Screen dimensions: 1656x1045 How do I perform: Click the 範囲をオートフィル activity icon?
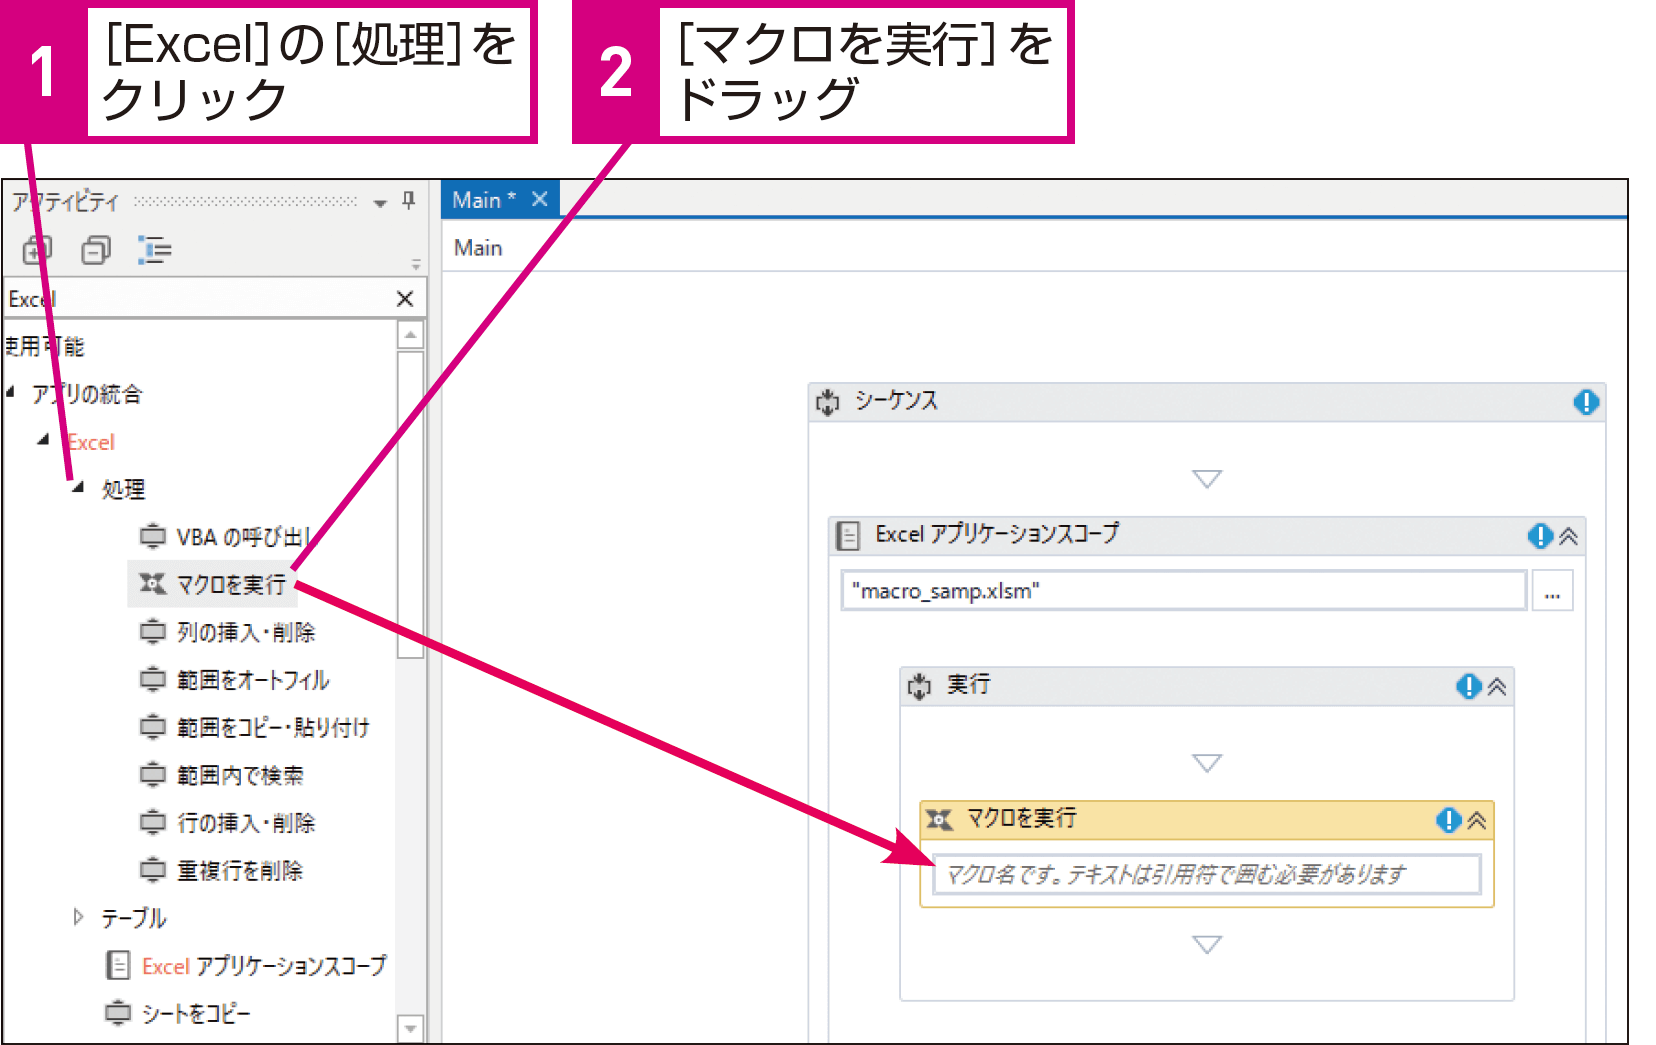[152, 680]
